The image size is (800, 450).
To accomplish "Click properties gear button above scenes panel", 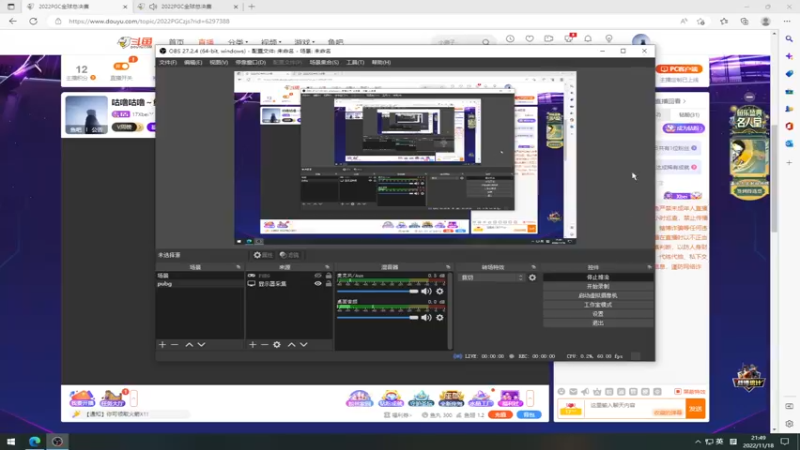I will [x=263, y=255].
